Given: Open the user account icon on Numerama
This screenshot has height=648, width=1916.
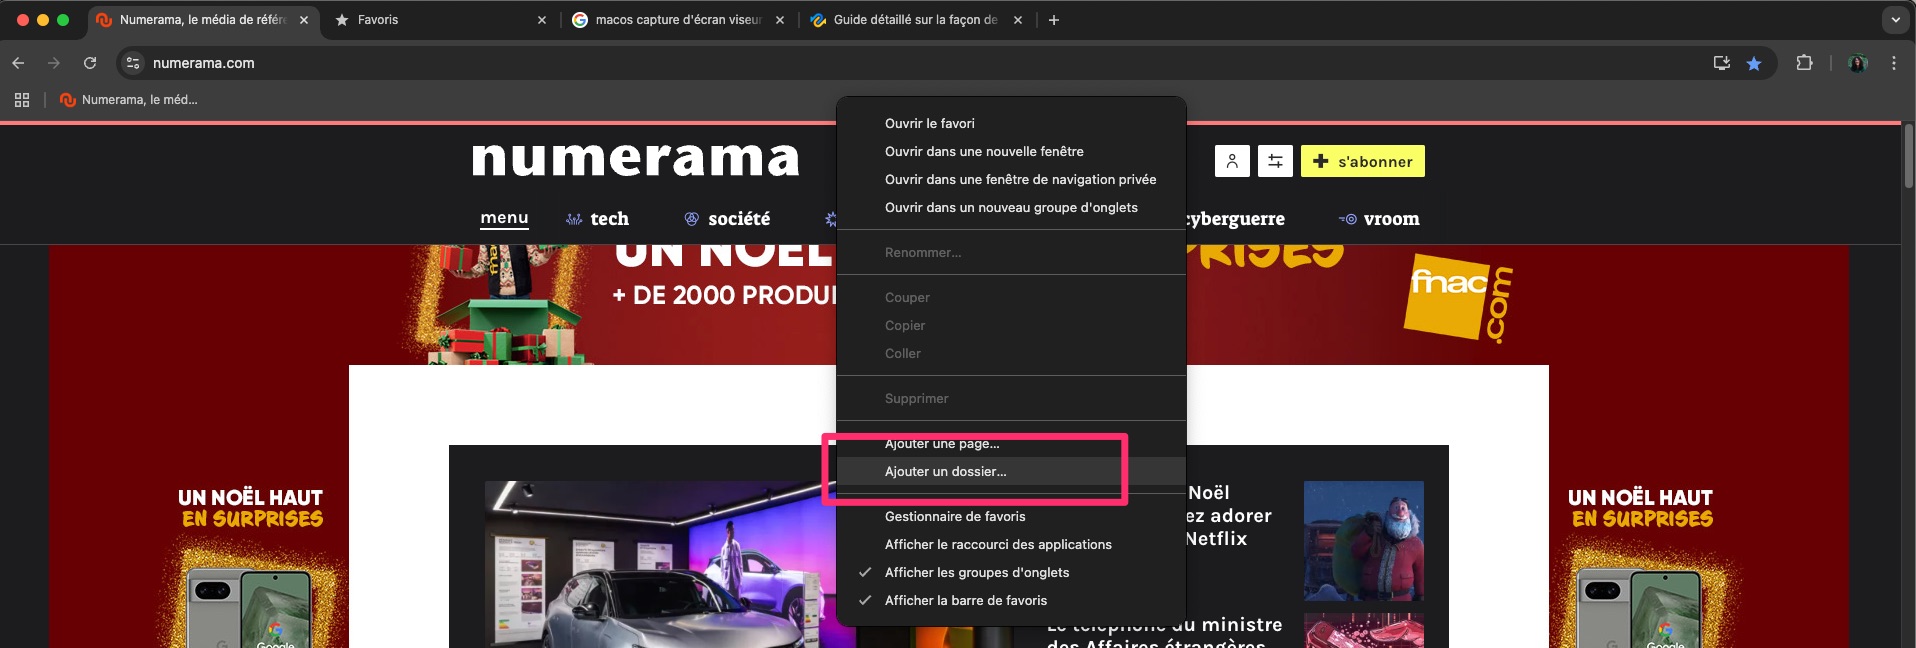Looking at the screenshot, I should [x=1232, y=161].
